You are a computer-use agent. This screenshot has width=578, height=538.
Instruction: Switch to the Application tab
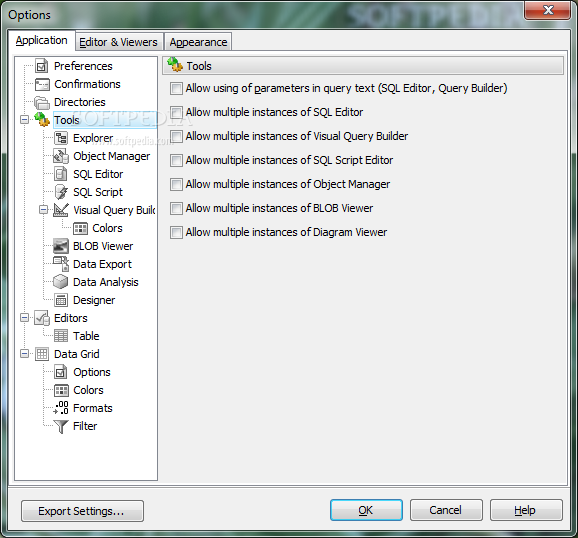pos(41,40)
